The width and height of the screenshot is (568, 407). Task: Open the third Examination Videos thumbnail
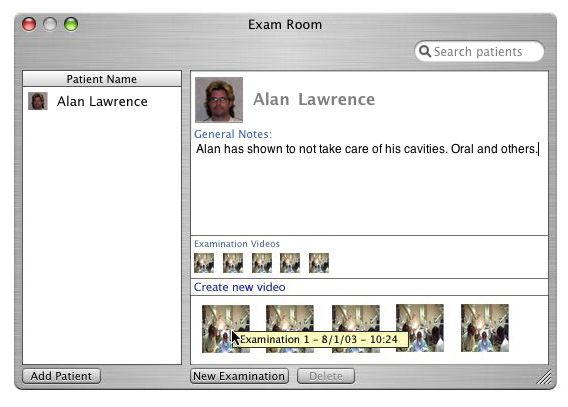pyautogui.click(x=262, y=263)
